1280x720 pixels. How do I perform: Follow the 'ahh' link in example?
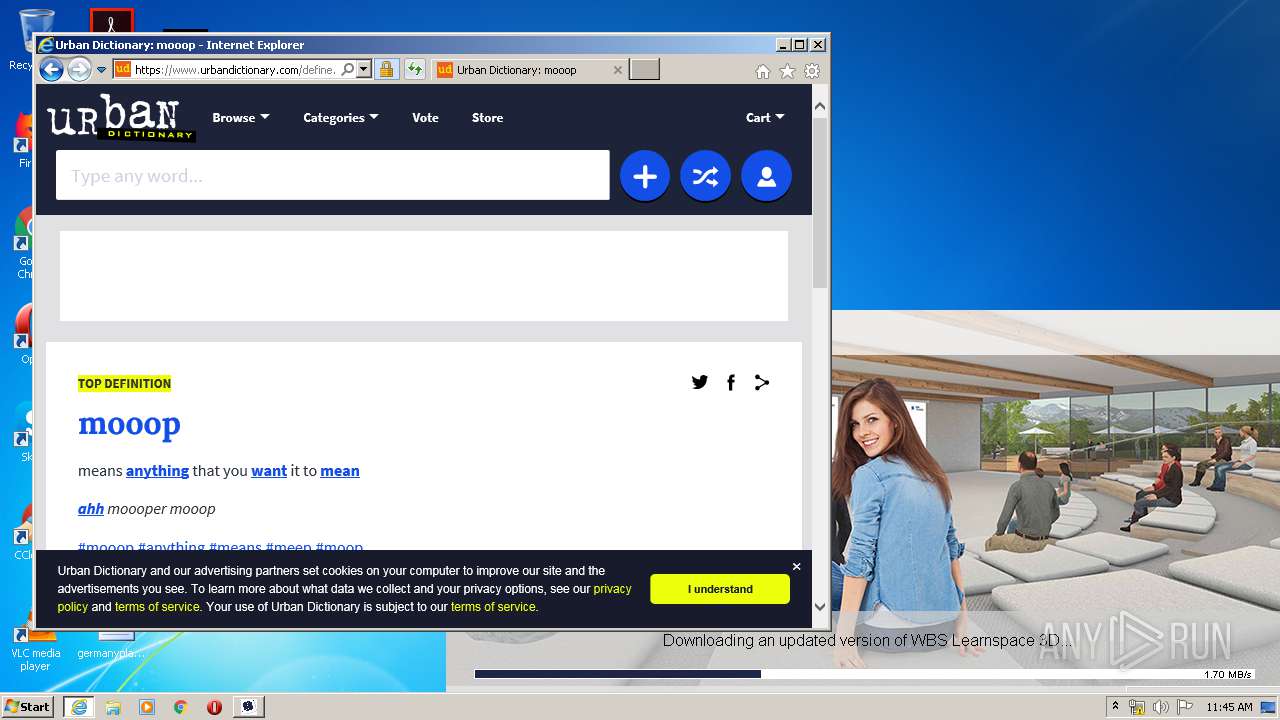click(91, 508)
